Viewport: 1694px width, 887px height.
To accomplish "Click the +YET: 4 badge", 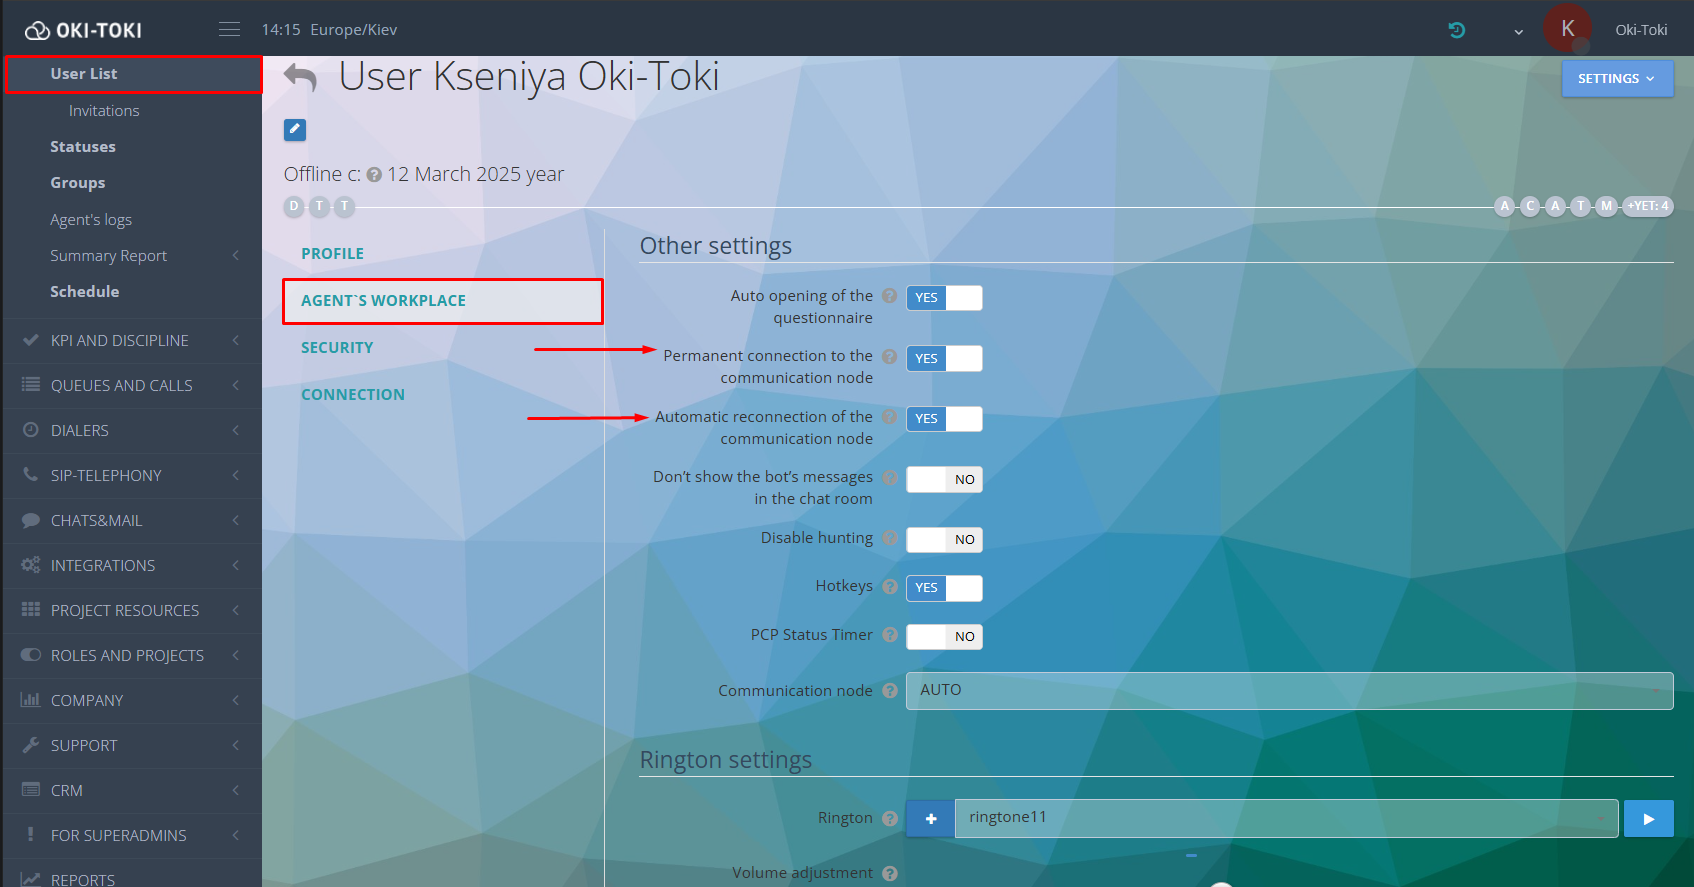I will (x=1647, y=206).
